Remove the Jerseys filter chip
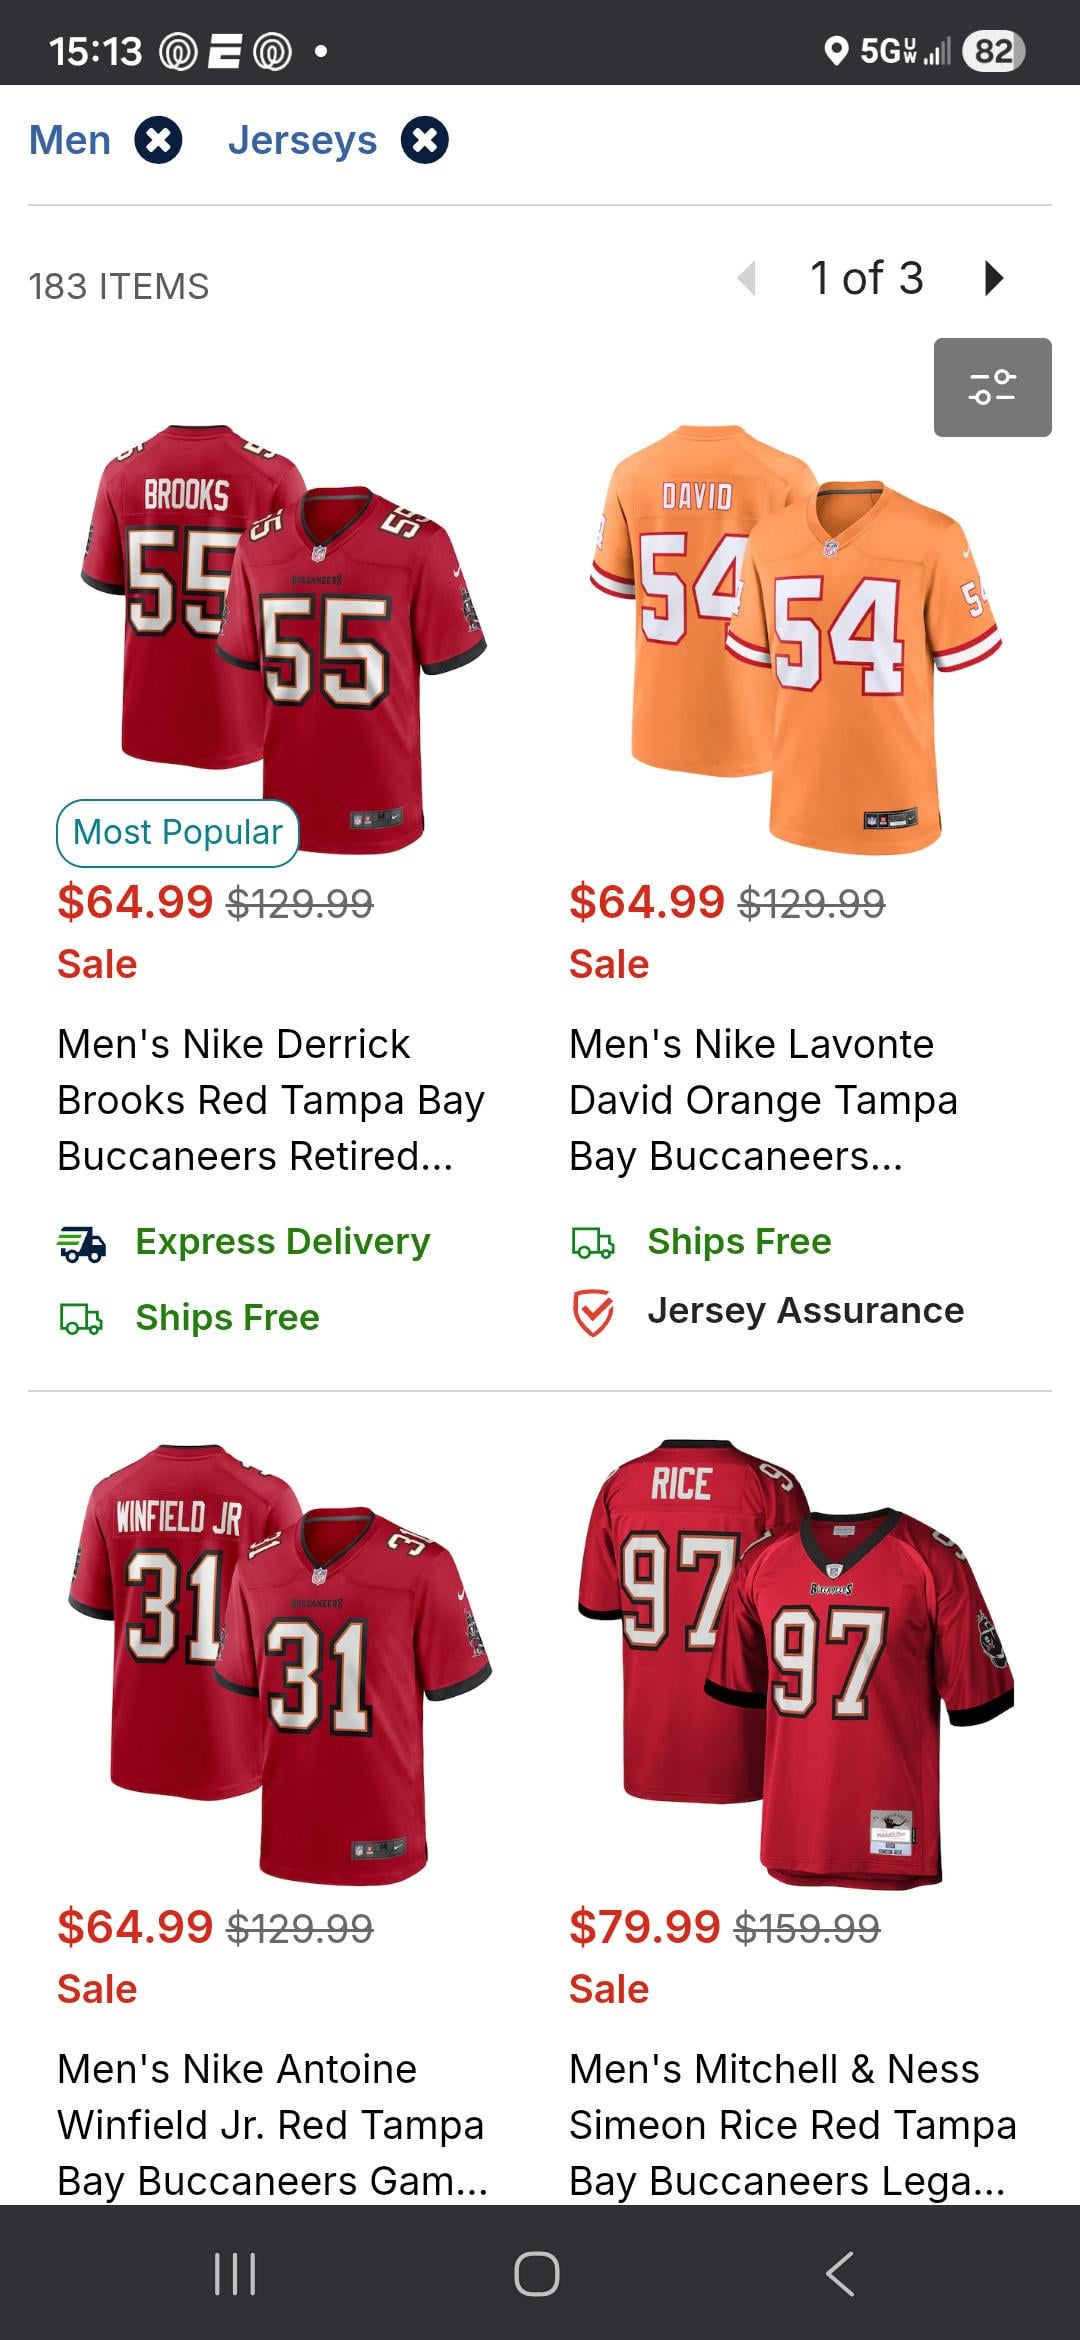The image size is (1080, 2340). point(425,140)
